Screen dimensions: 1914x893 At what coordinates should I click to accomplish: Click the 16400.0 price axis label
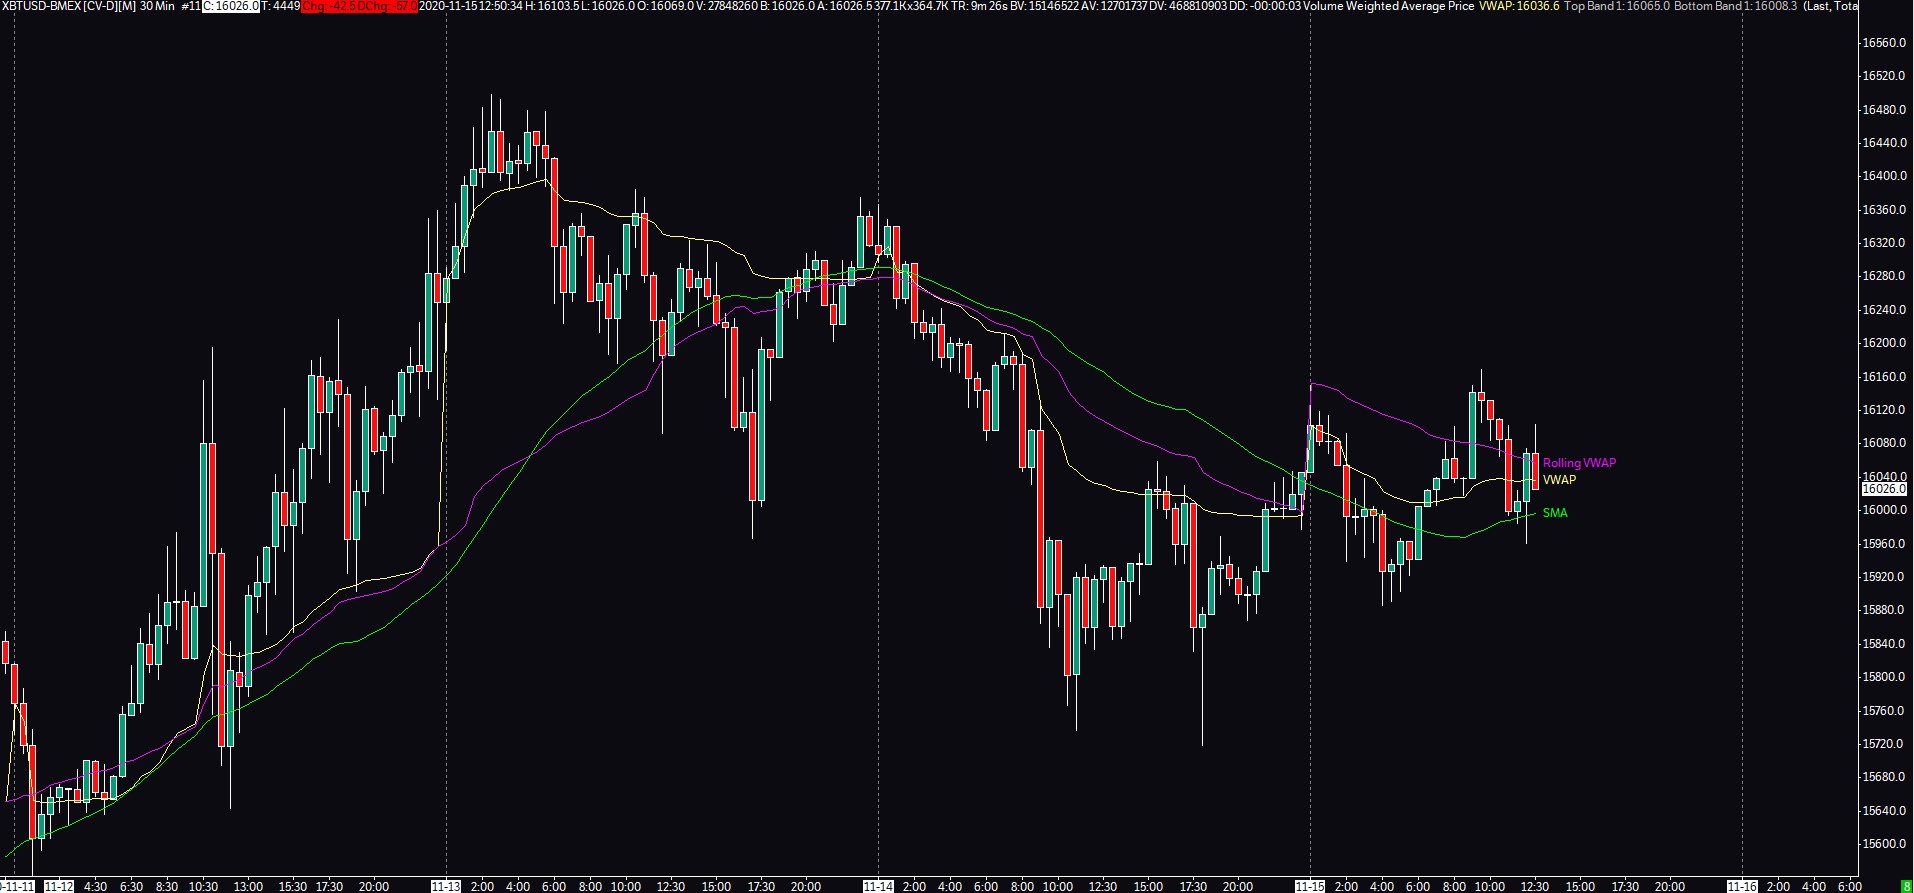1884,176
